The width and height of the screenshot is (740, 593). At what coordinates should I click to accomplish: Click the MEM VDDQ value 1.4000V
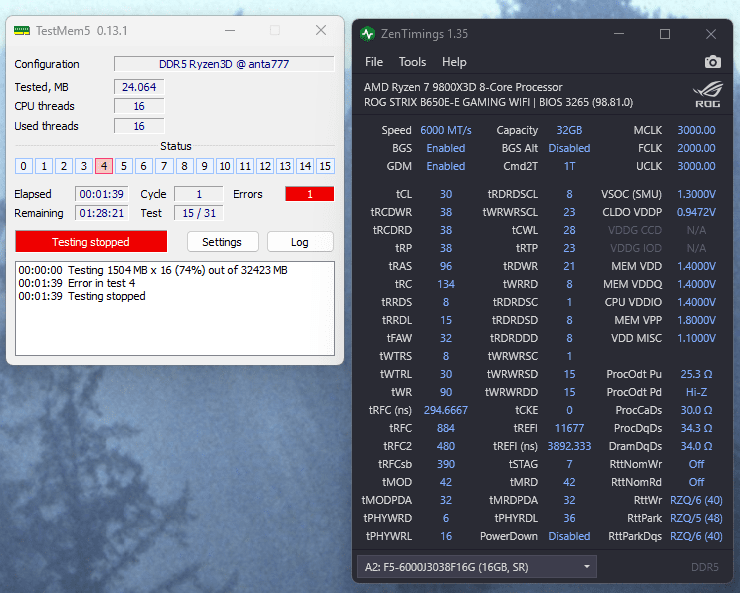[x=696, y=284]
